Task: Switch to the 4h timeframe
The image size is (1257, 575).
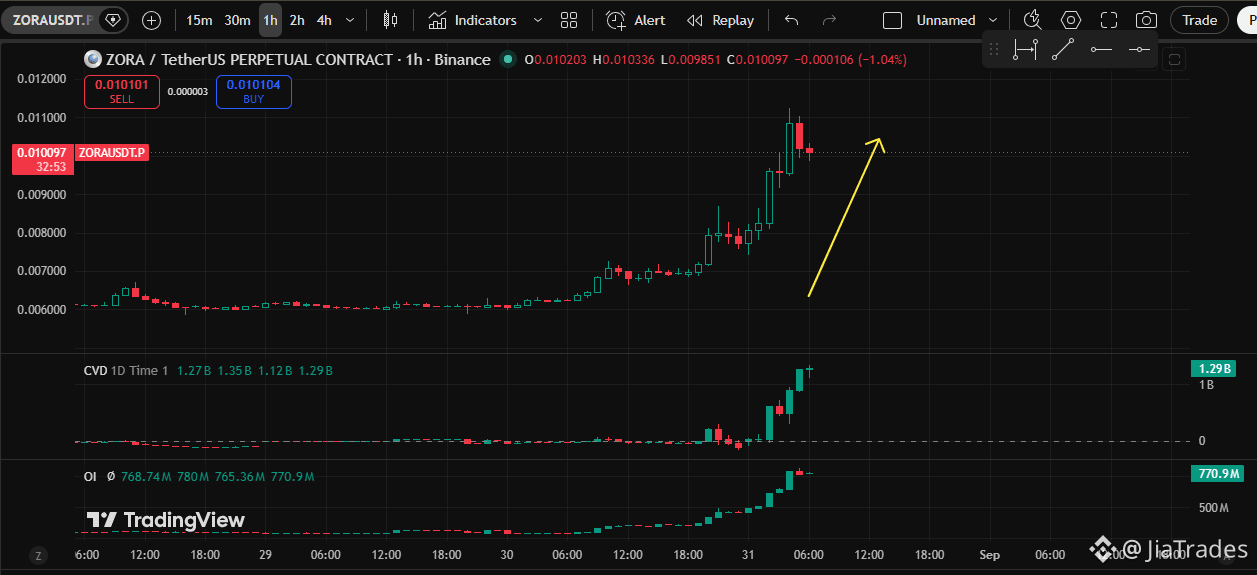Action: click(324, 20)
